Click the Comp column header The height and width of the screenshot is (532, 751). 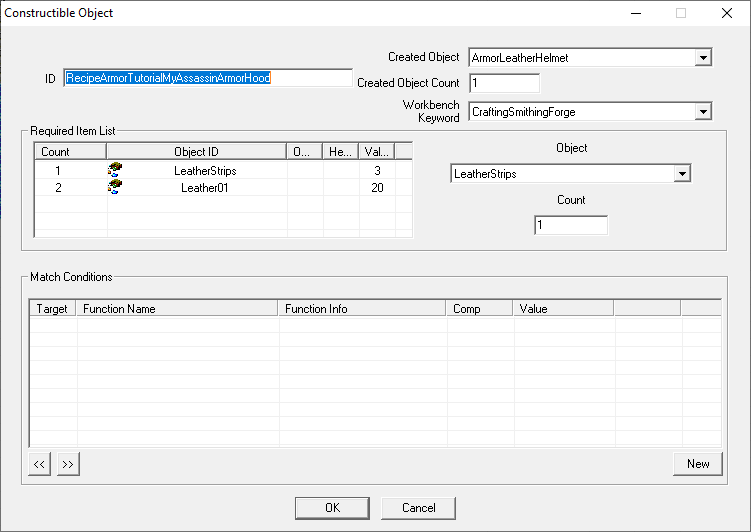point(479,308)
